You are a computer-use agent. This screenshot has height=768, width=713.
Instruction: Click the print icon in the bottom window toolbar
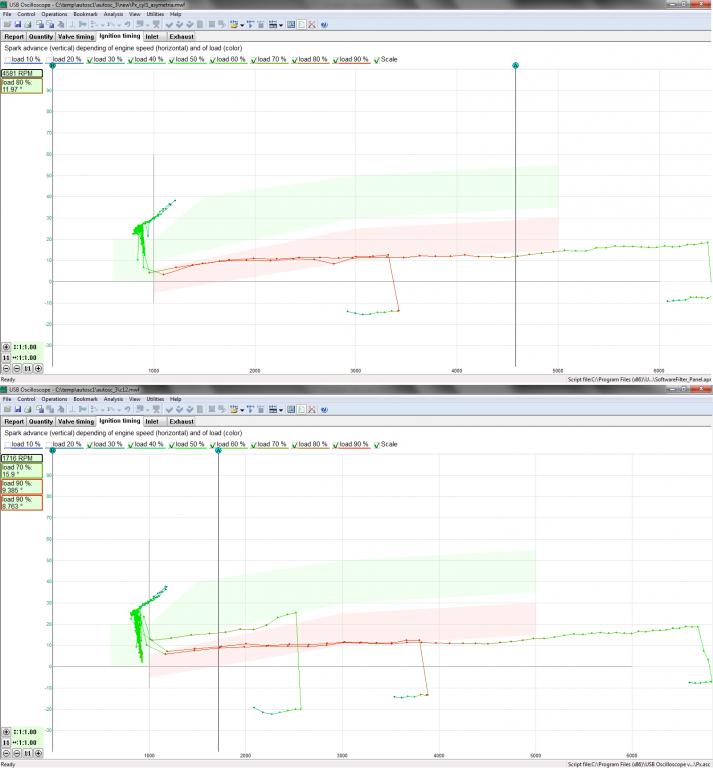click(x=28, y=409)
